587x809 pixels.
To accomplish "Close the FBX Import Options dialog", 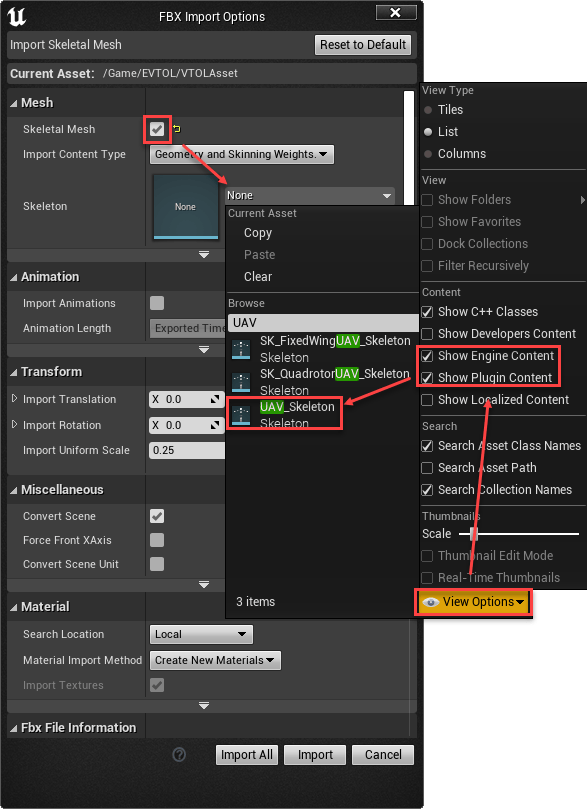I will pos(396,12).
